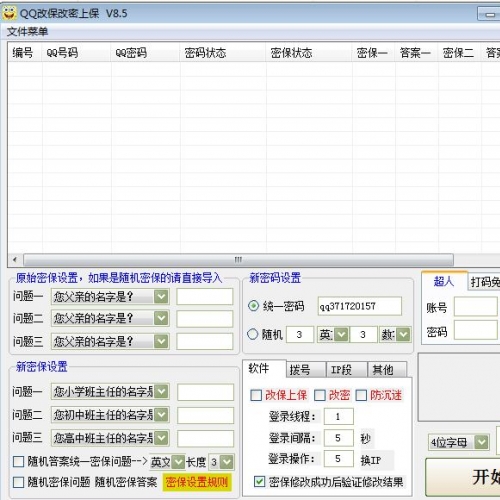Click the 密码 field under 超人
Screen dimensions: 500x500
476,330
